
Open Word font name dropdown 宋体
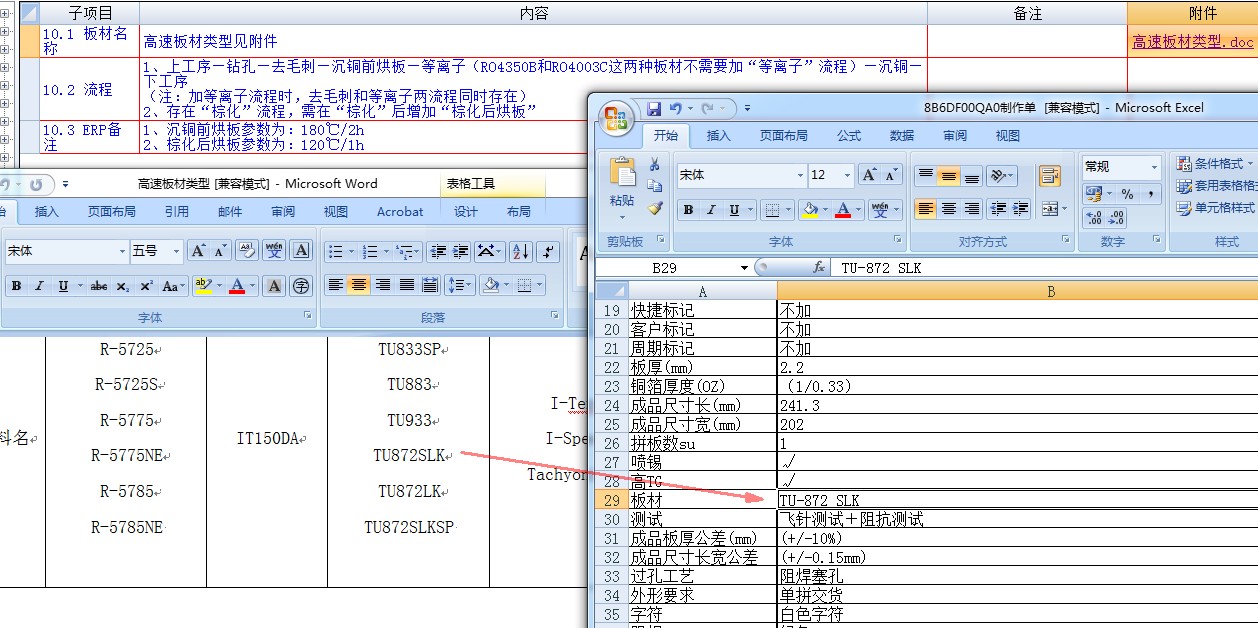pyautogui.click(x=123, y=251)
